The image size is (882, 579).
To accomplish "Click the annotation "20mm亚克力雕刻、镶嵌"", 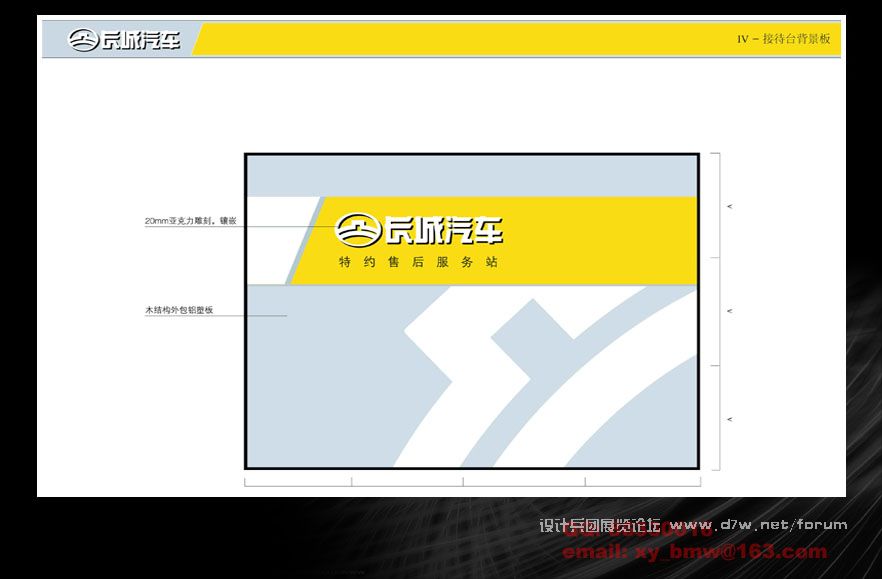I will pyautogui.click(x=191, y=221).
